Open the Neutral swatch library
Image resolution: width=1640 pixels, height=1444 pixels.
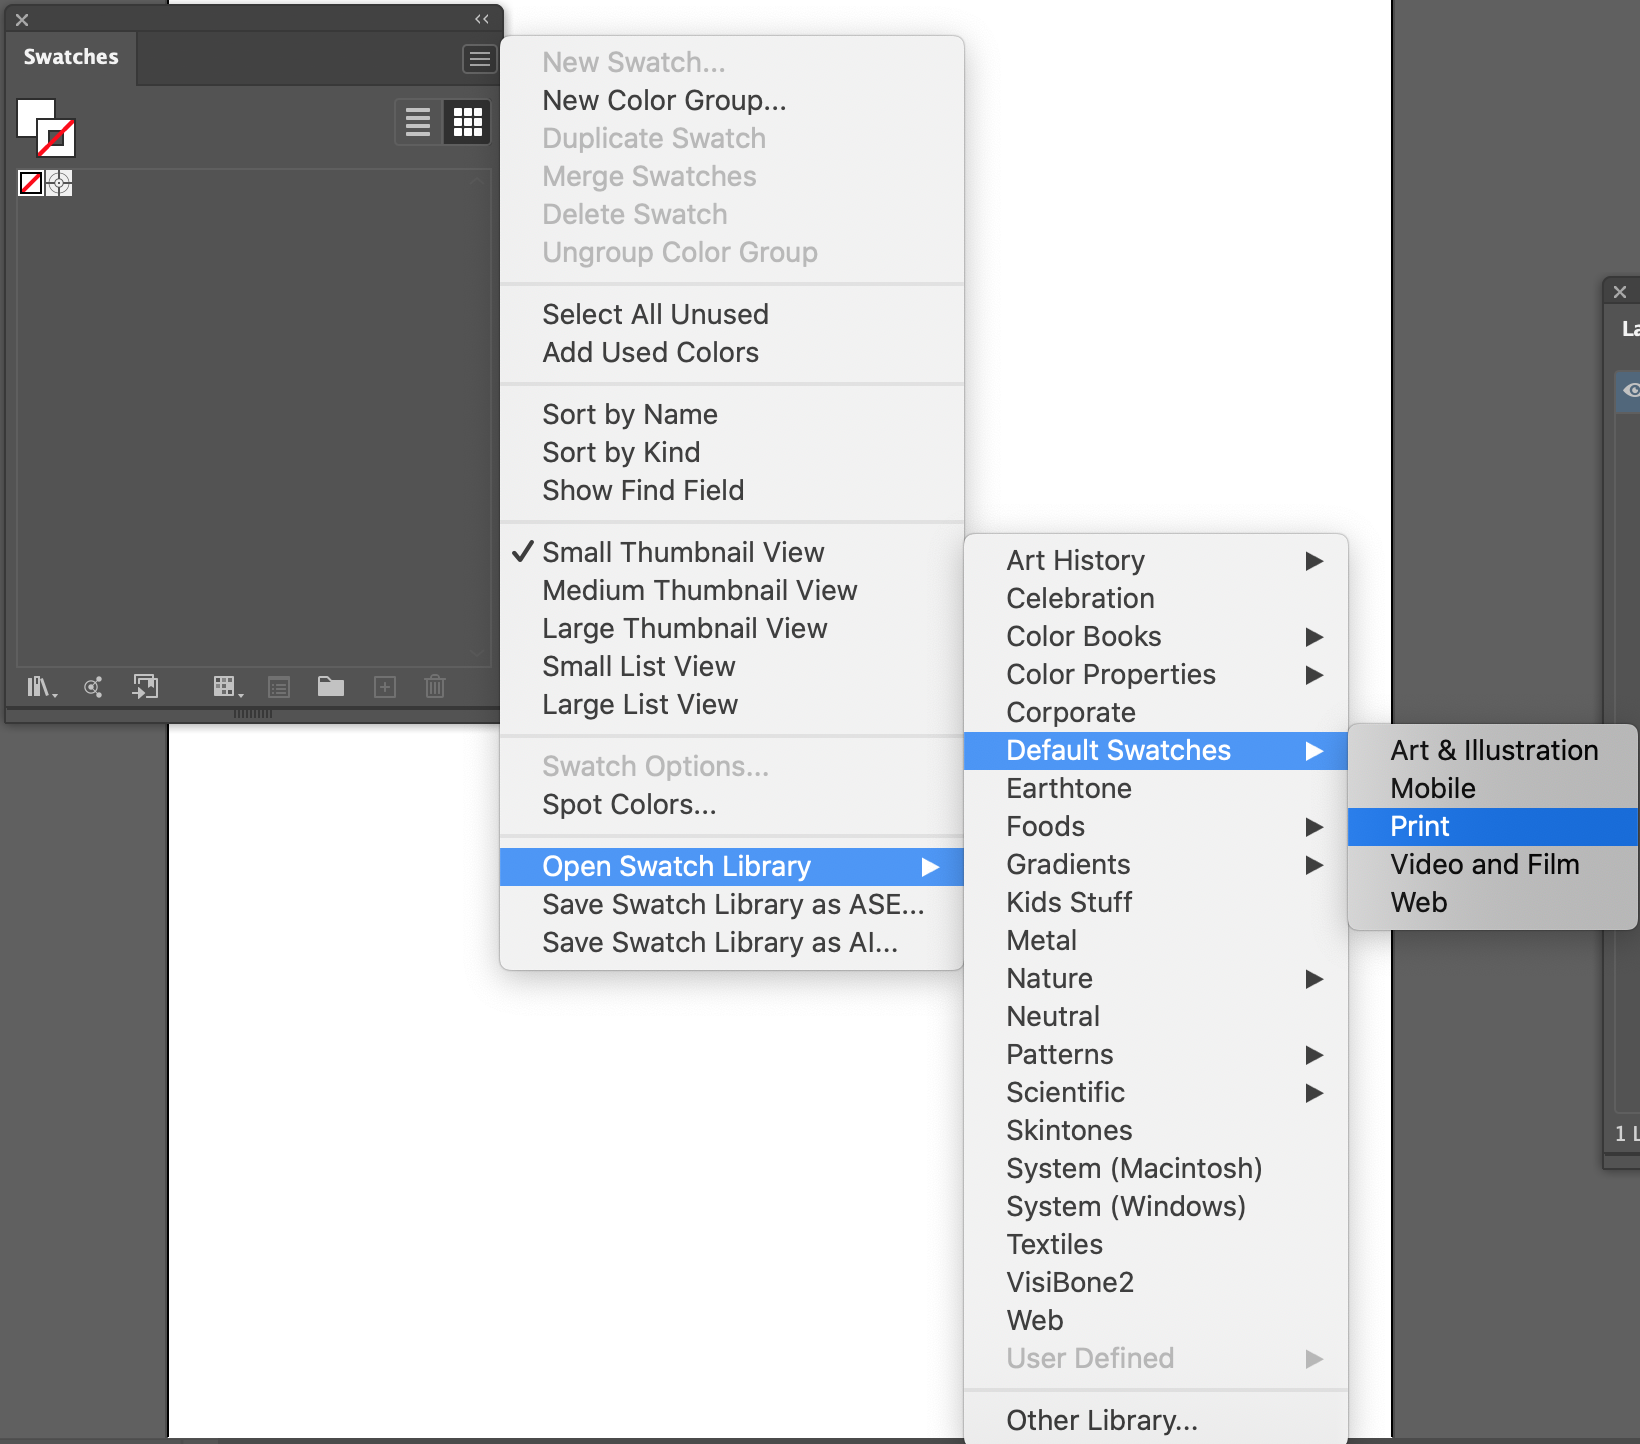point(1156,1016)
